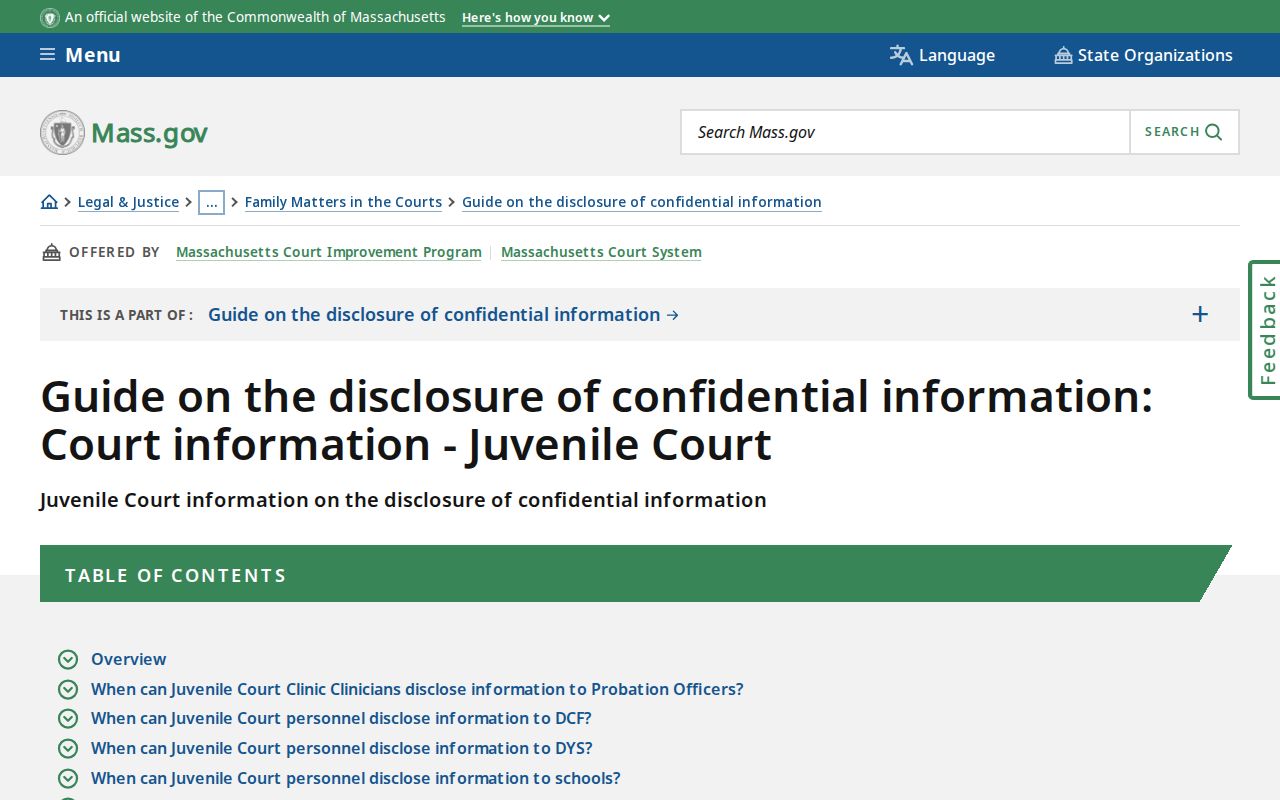The width and height of the screenshot is (1280, 800).
Task: Open the State Organizations menu
Action: click(1143, 55)
